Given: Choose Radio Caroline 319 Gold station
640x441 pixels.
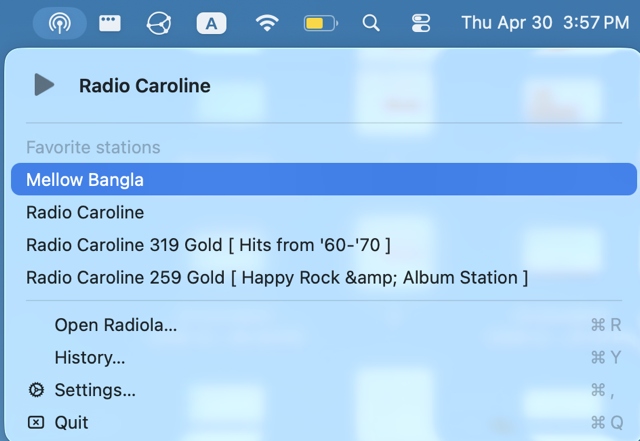Looking at the screenshot, I should [324, 245].
